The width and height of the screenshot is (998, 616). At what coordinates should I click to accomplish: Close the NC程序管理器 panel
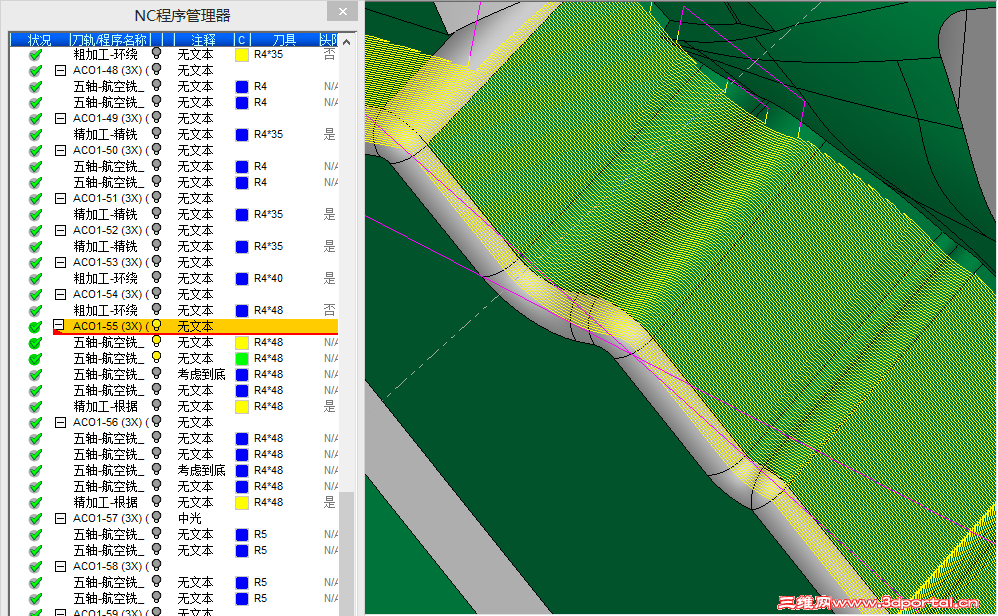click(343, 11)
